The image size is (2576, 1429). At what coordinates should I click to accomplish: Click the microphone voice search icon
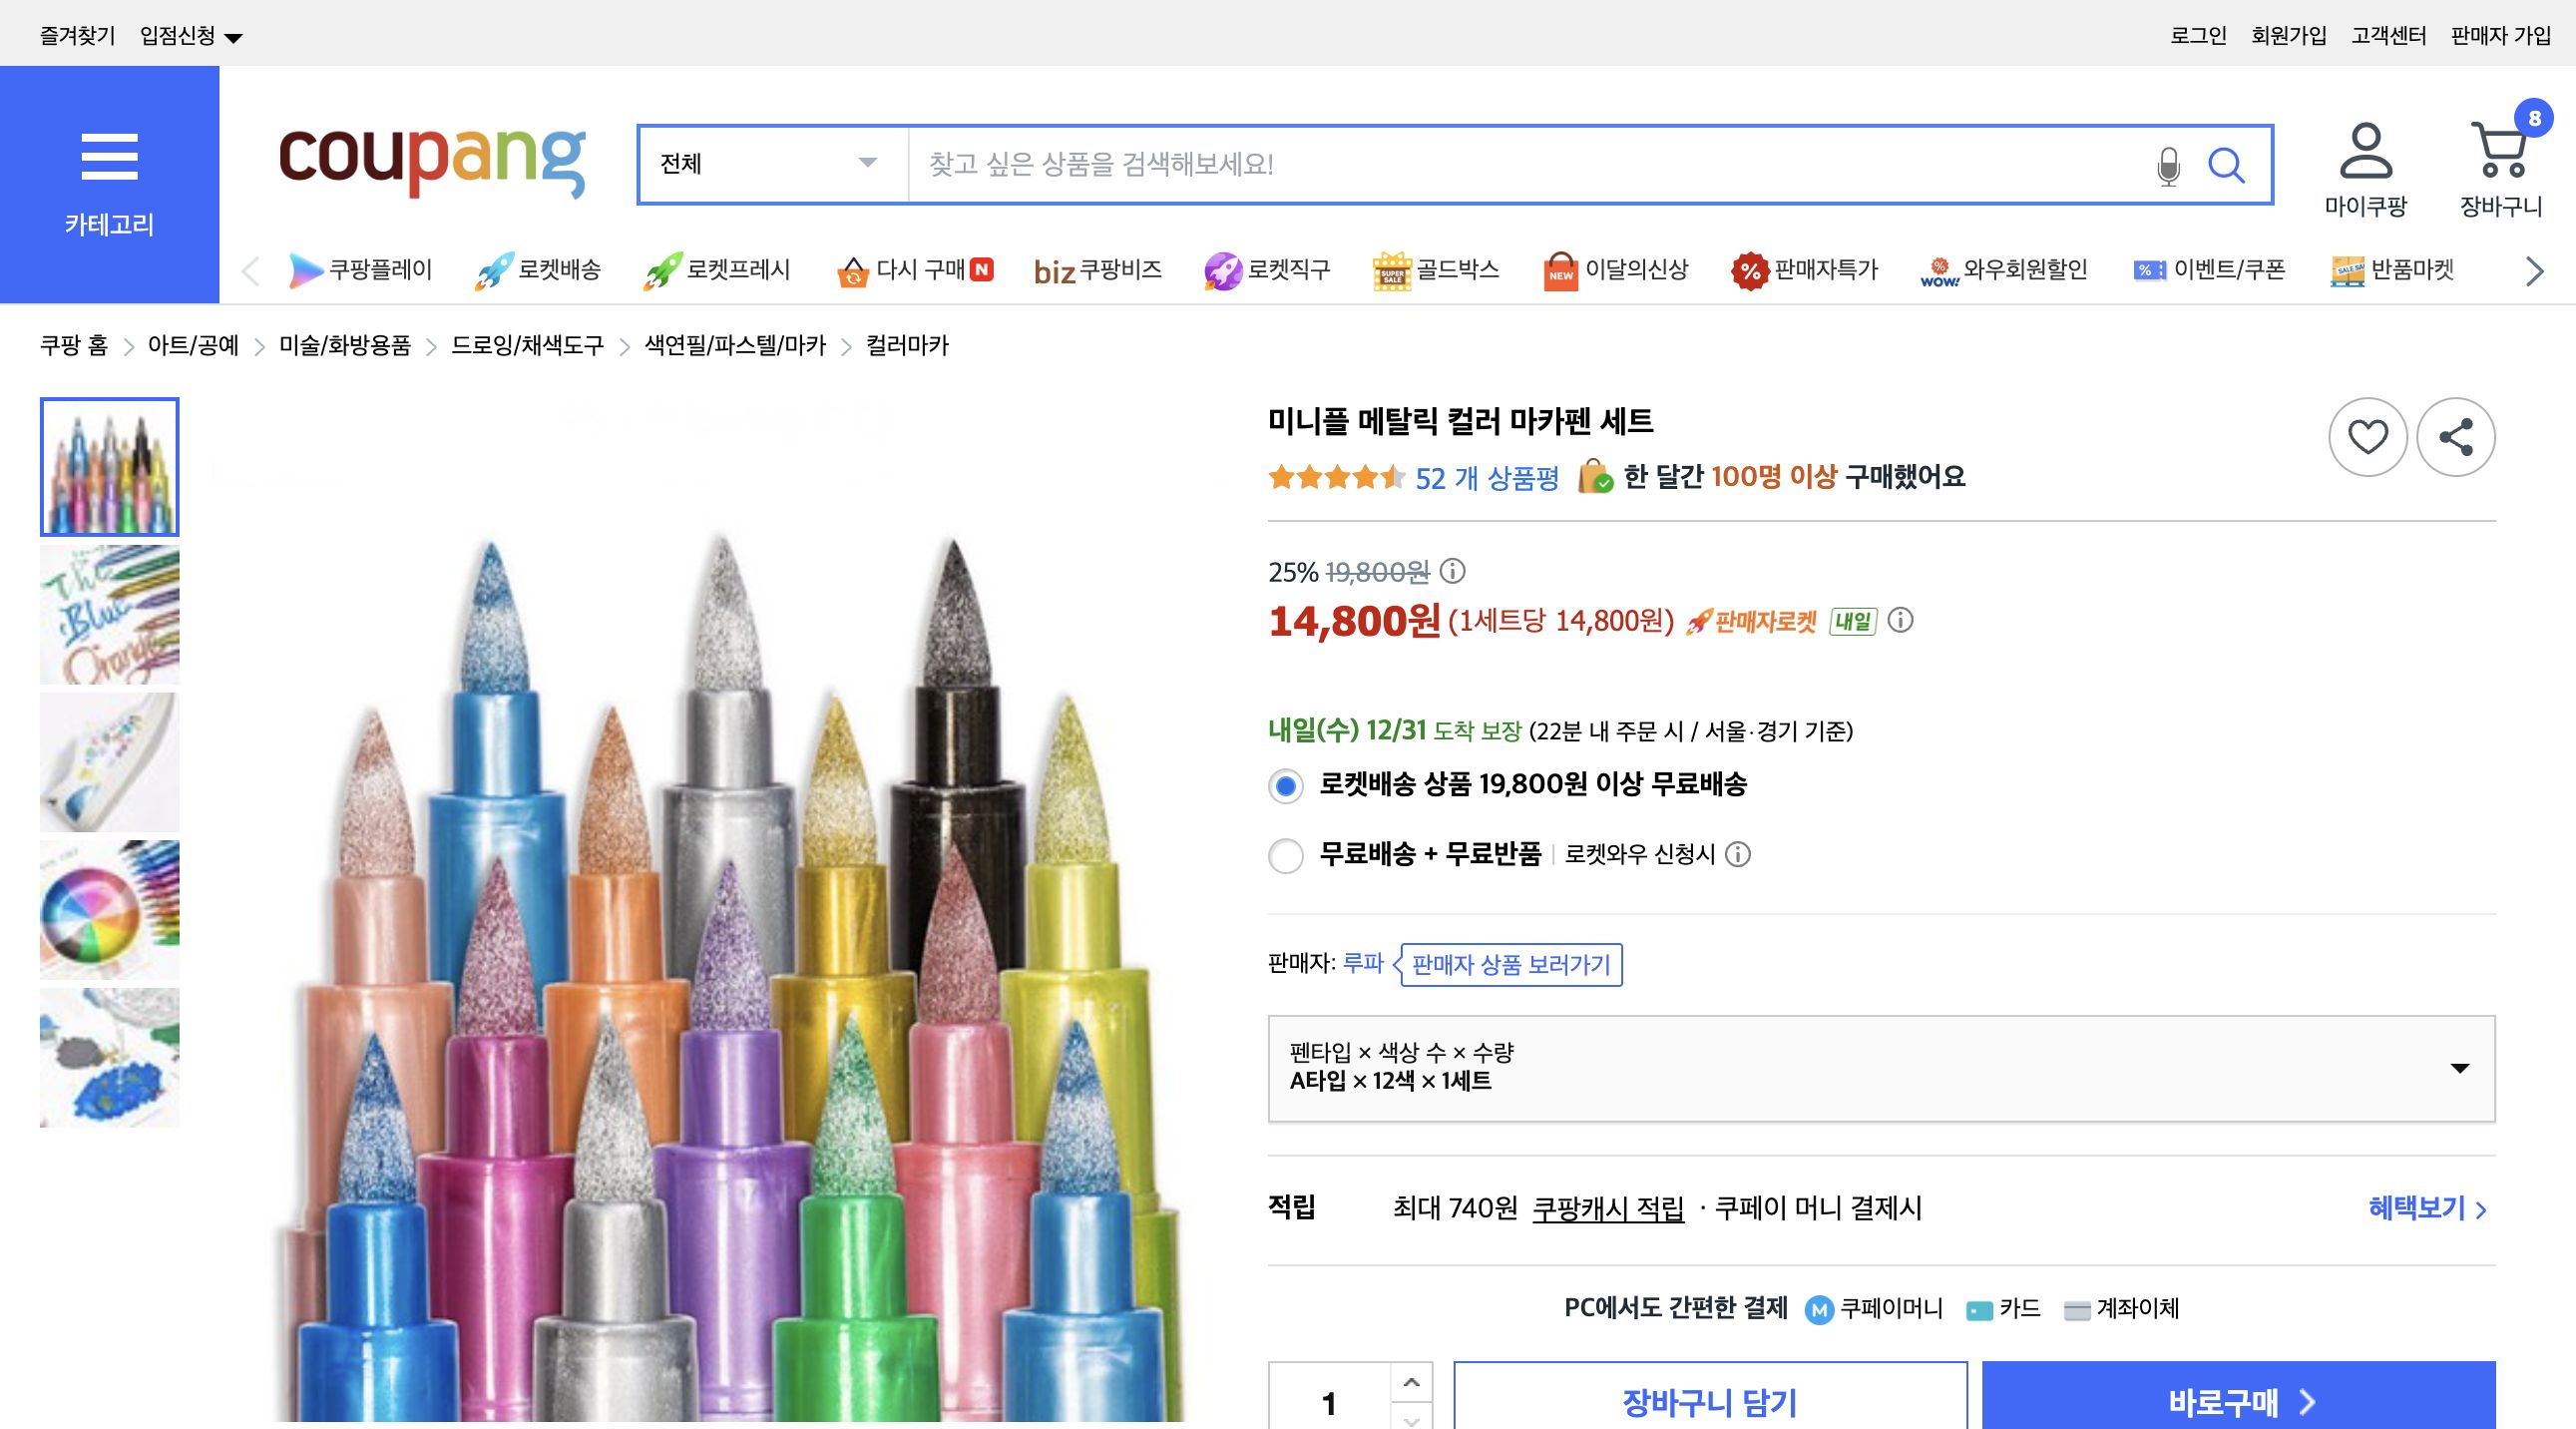point(2167,165)
